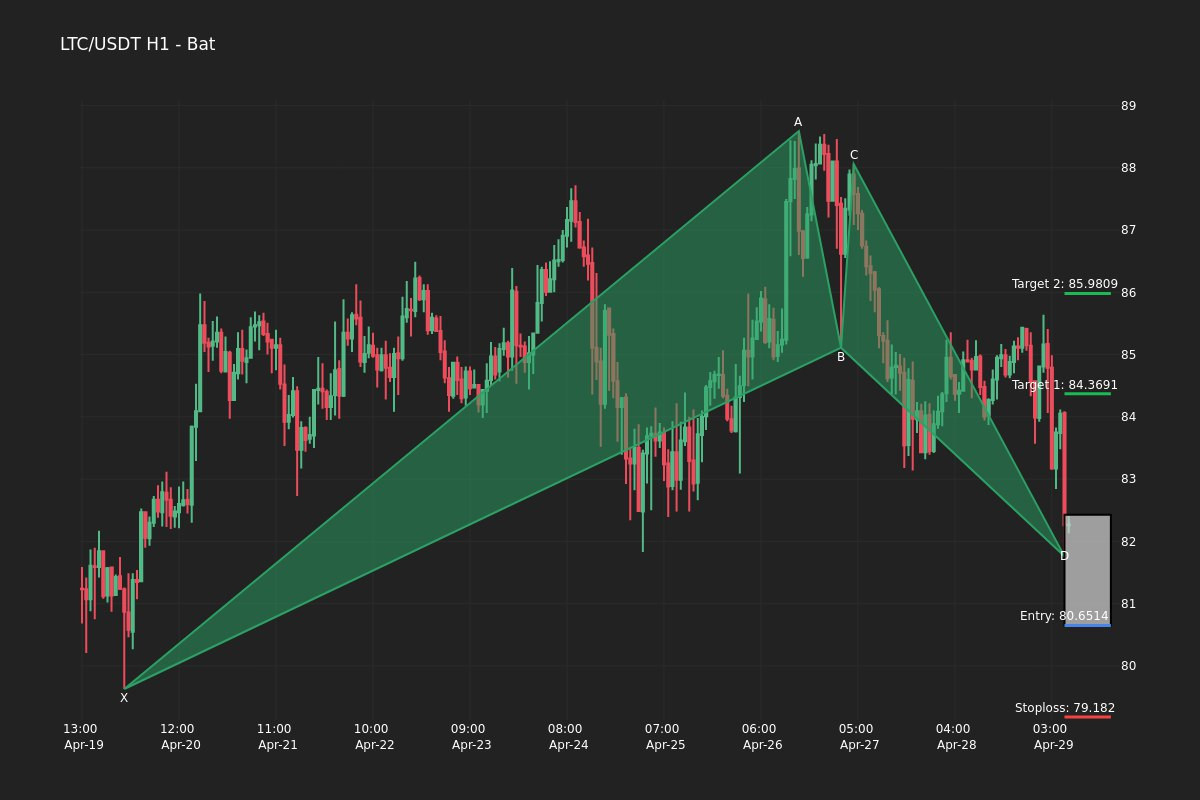Click the Entry: 80.6514 label

[x=1064, y=616]
